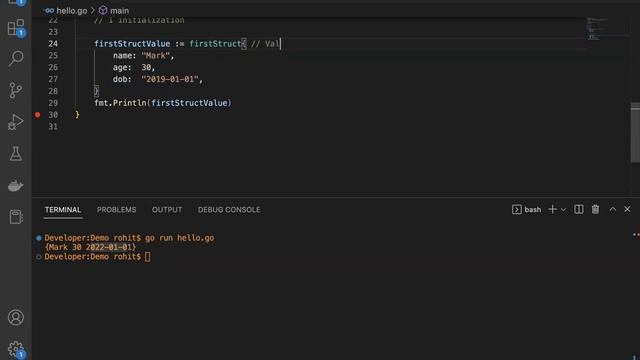Maximize panel size with the chevron up
This screenshot has height=360, width=640.
[x=613, y=209]
